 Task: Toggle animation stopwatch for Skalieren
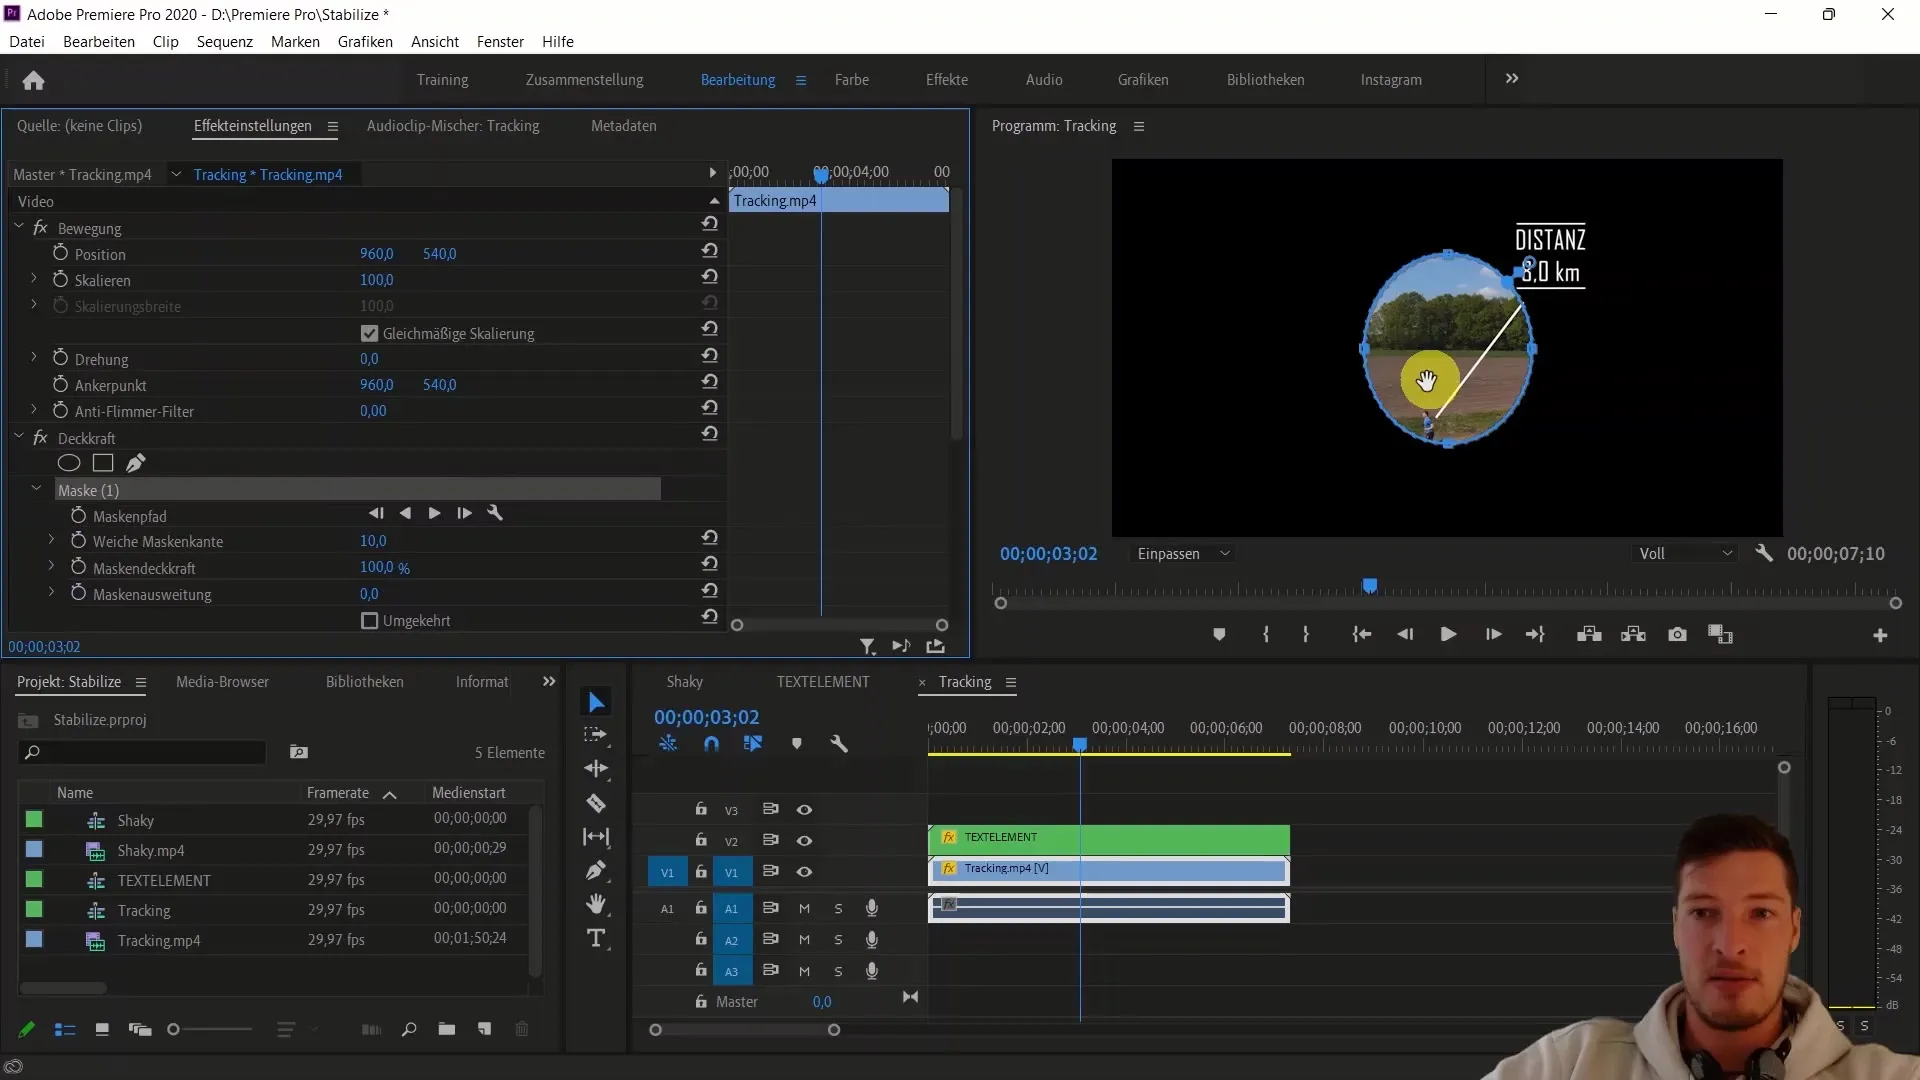point(60,279)
